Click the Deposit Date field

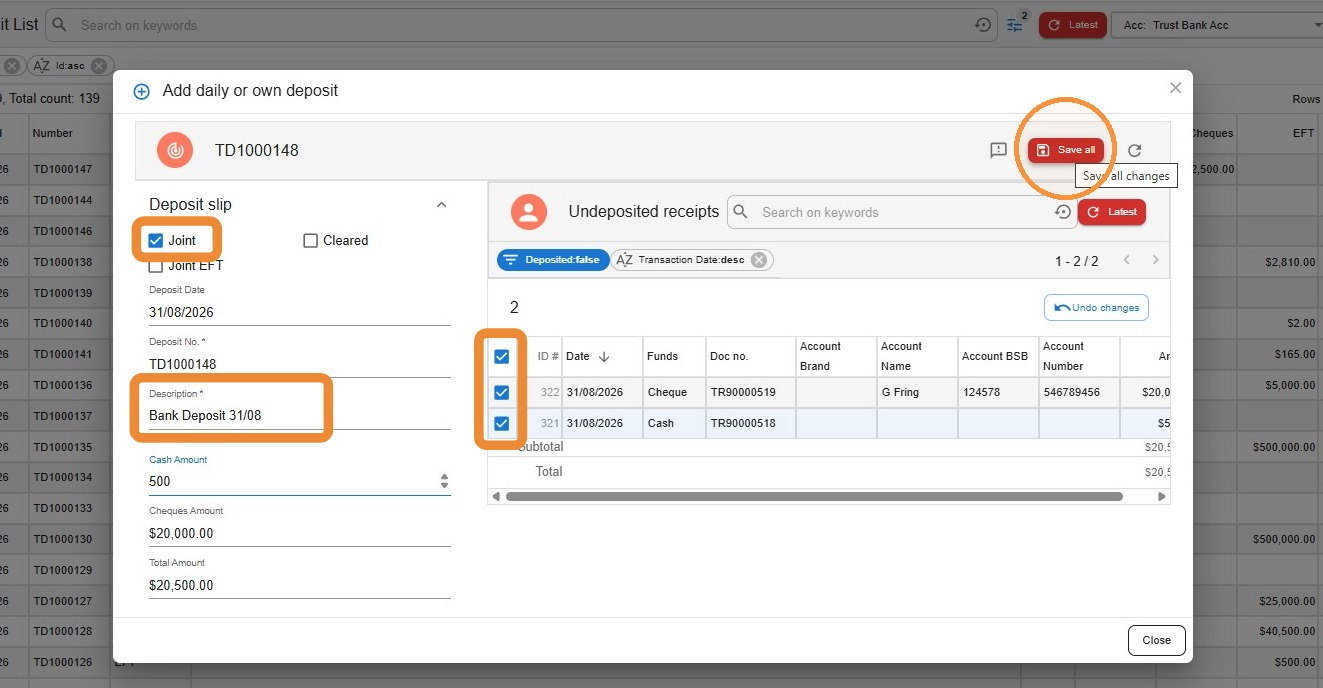tap(299, 312)
